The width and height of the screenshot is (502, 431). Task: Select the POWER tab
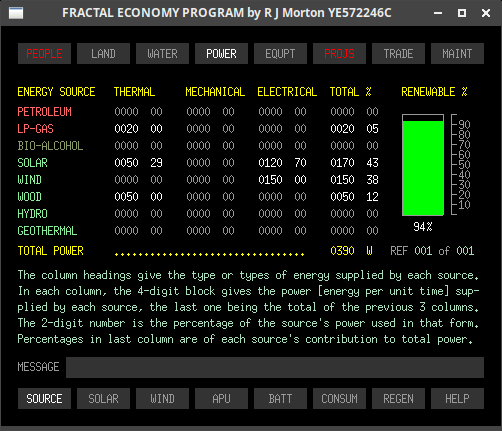[x=221, y=53]
